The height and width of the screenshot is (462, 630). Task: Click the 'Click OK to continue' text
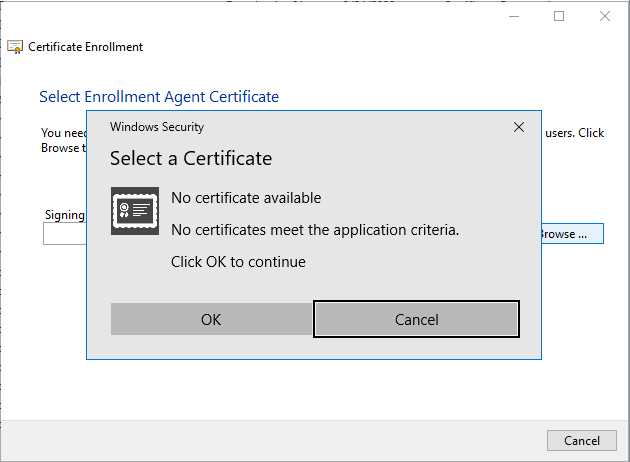pos(238,262)
